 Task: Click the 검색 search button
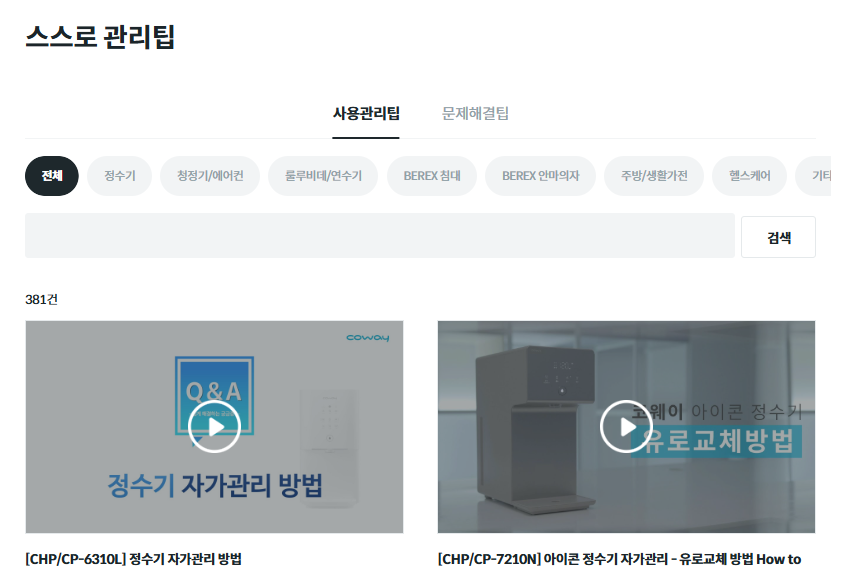tap(778, 237)
